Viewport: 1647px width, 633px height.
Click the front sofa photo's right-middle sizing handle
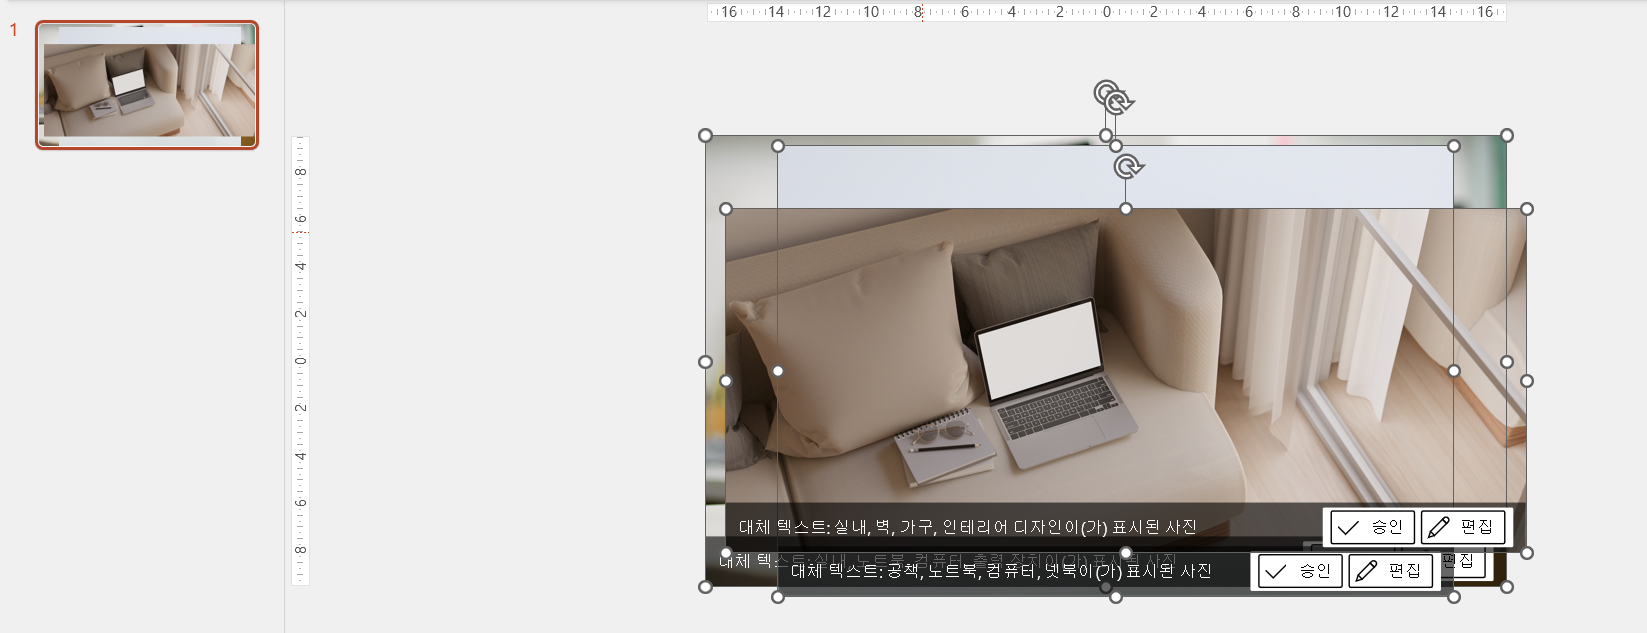(x=1527, y=381)
